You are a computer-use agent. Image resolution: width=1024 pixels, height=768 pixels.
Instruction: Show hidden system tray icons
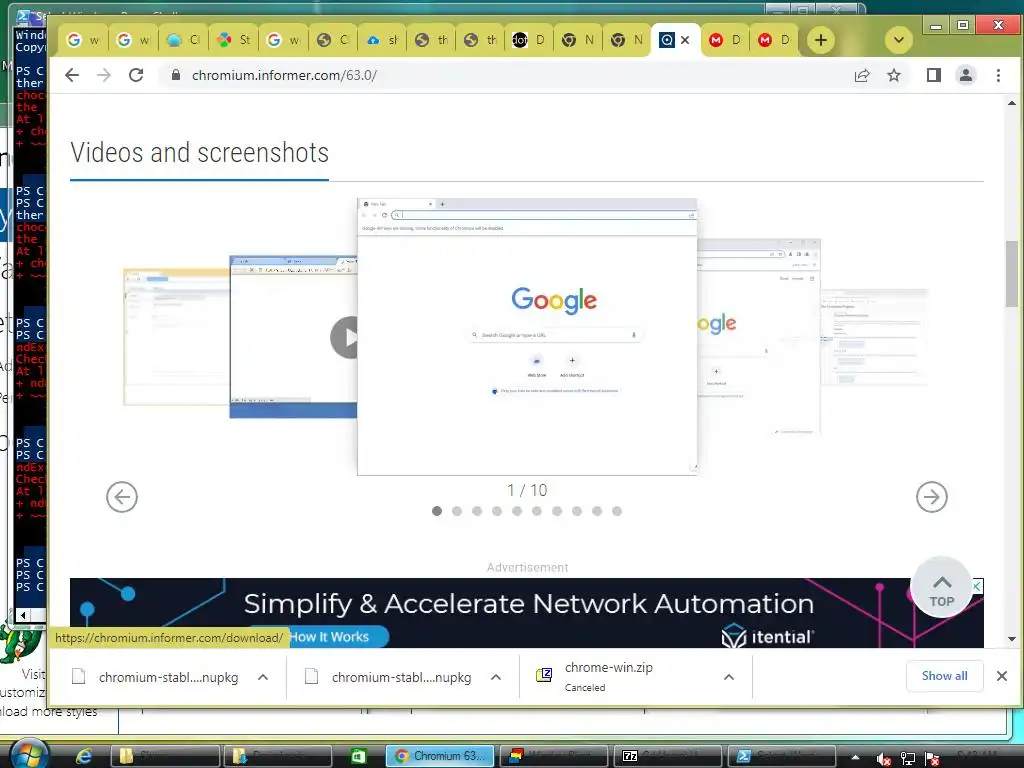click(855, 758)
